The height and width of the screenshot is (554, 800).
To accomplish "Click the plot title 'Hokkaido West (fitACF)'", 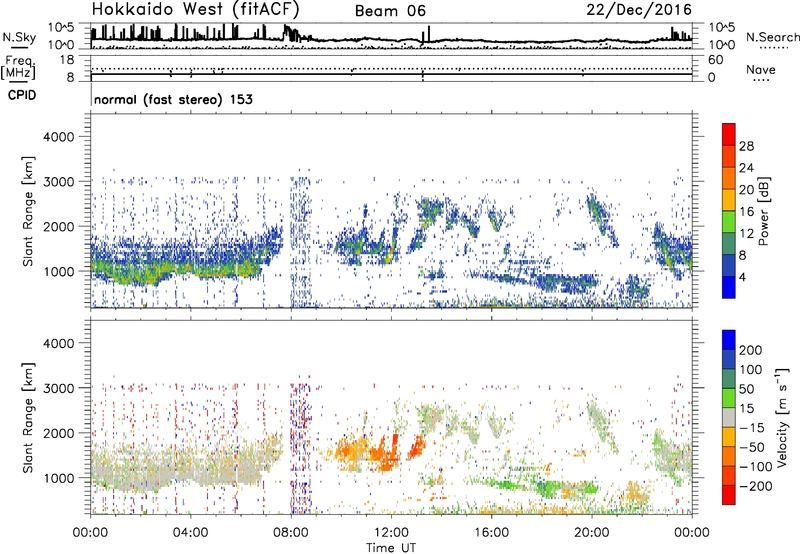I will pos(195,9).
